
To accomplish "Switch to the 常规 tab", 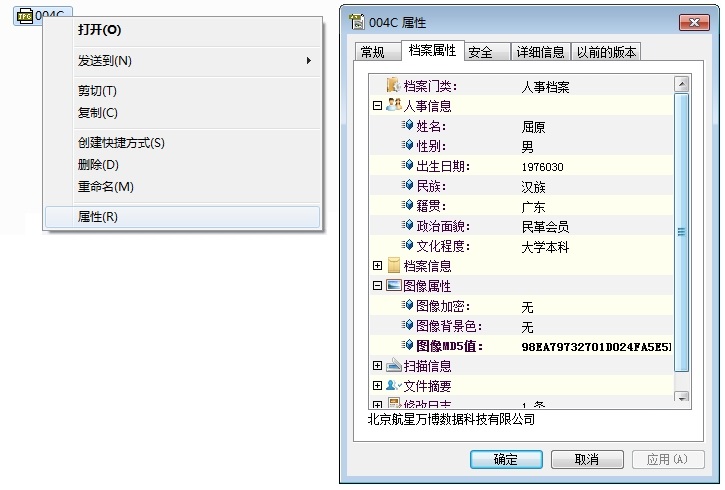I will point(378,52).
